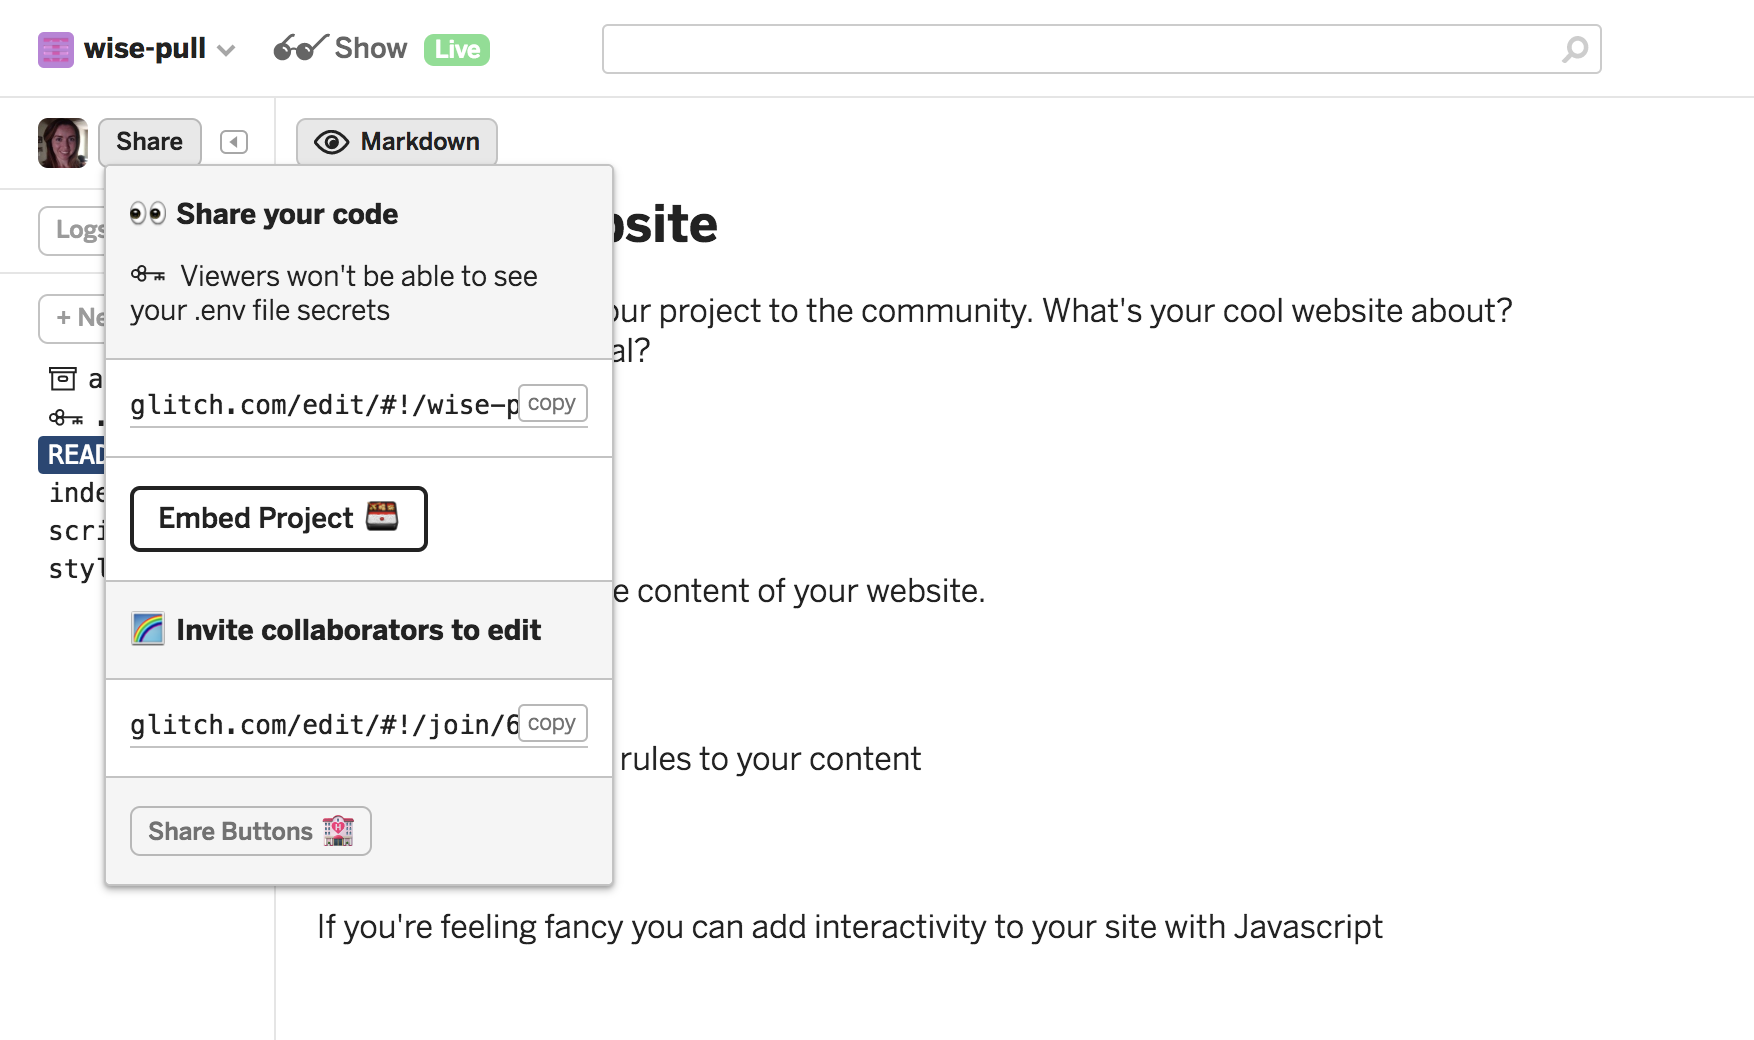Click the Show button text

click(x=370, y=48)
